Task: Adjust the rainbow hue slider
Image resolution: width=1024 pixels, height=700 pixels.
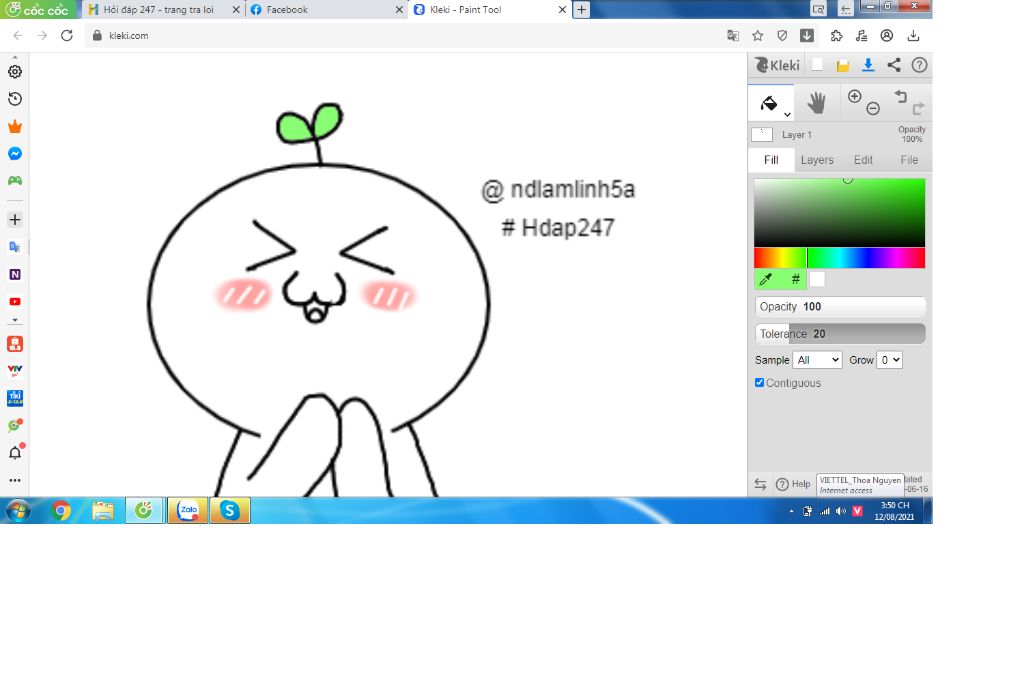Action: coord(839,258)
